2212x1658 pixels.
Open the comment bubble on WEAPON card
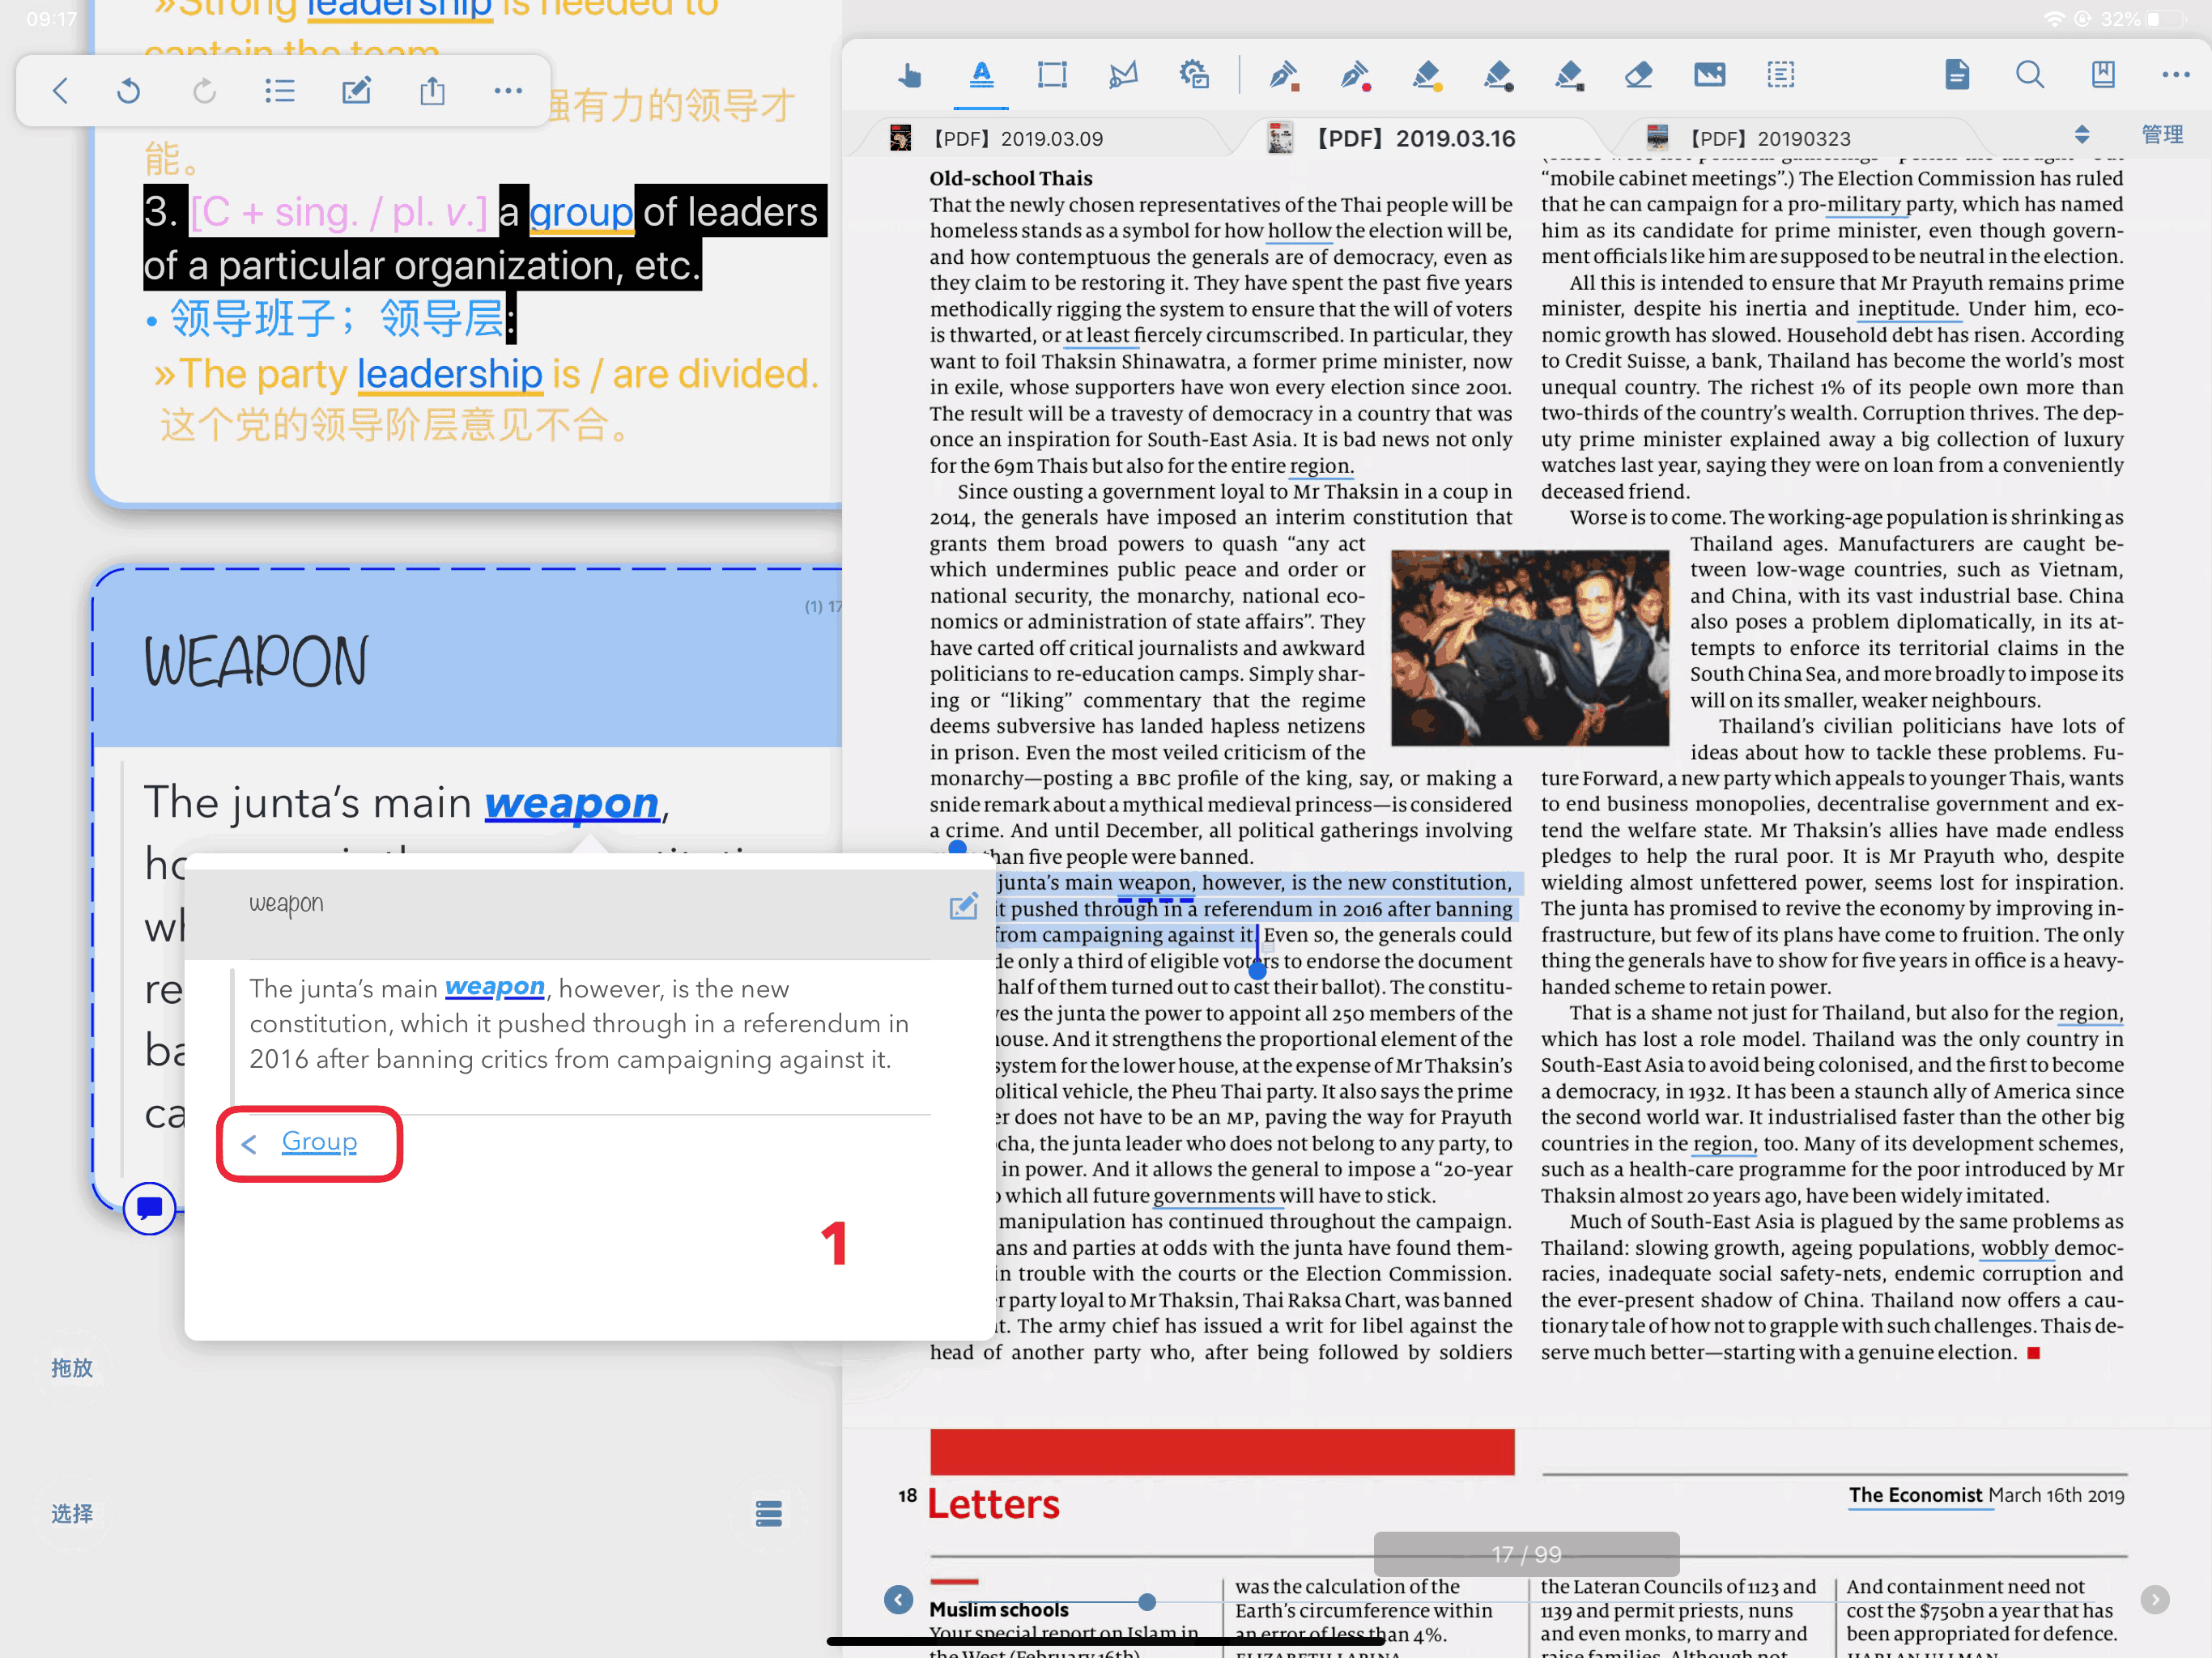pyautogui.click(x=150, y=1208)
